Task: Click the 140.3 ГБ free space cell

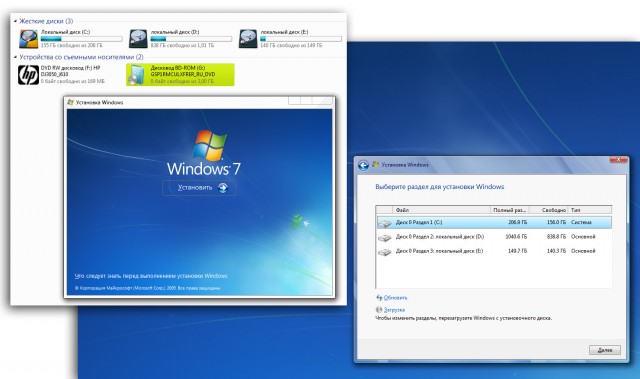Action: coord(556,251)
